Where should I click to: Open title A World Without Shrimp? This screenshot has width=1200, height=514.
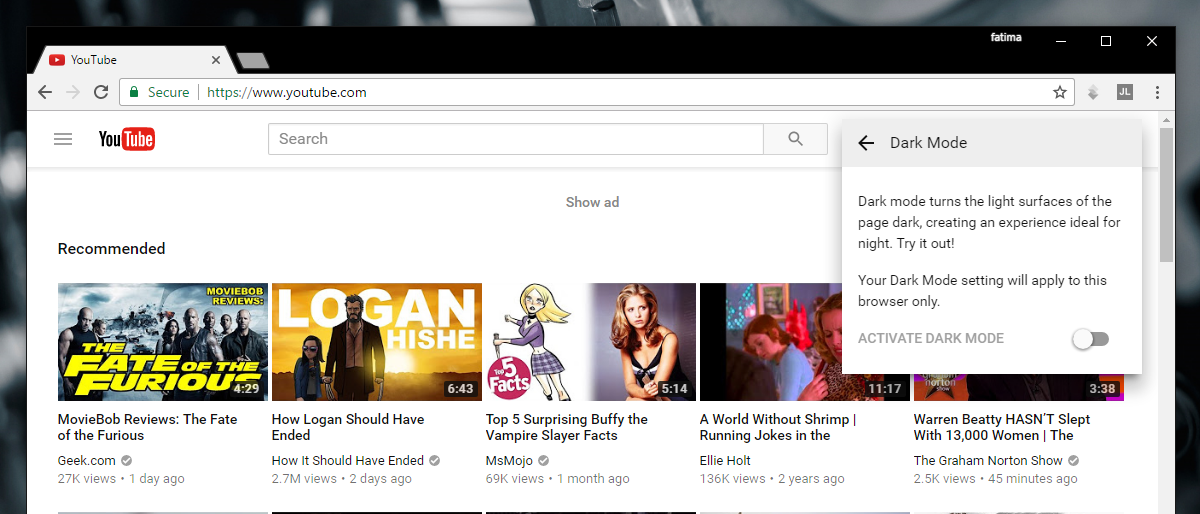click(x=778, y=427)
